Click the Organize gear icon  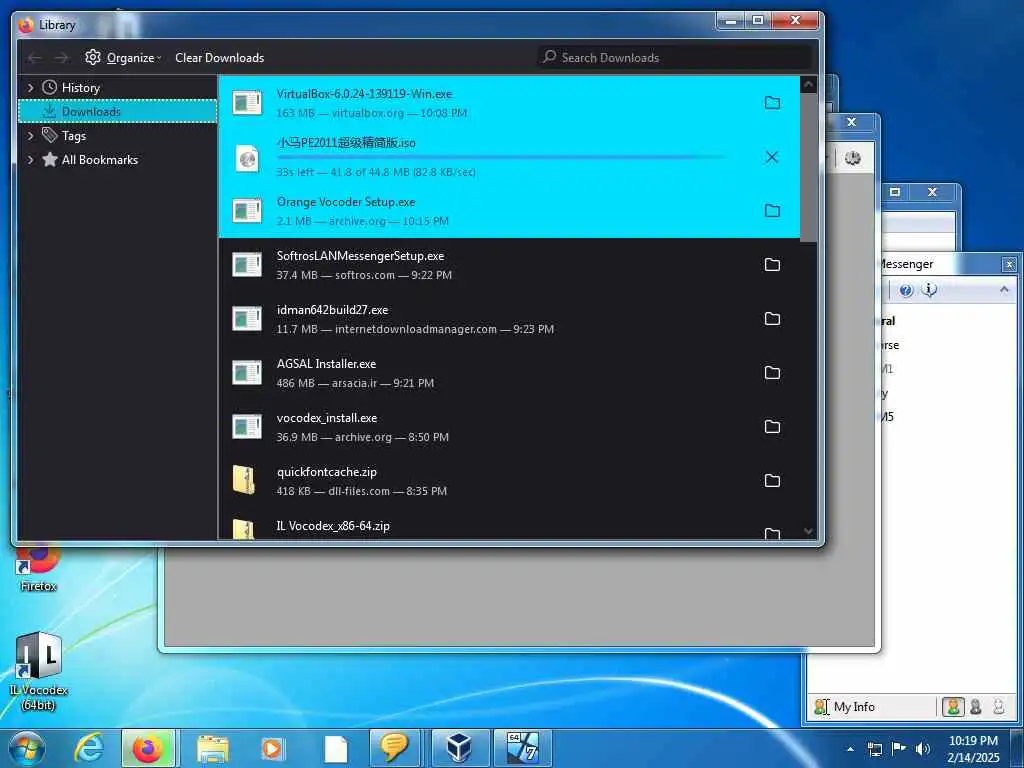click(x=93, y=57)
